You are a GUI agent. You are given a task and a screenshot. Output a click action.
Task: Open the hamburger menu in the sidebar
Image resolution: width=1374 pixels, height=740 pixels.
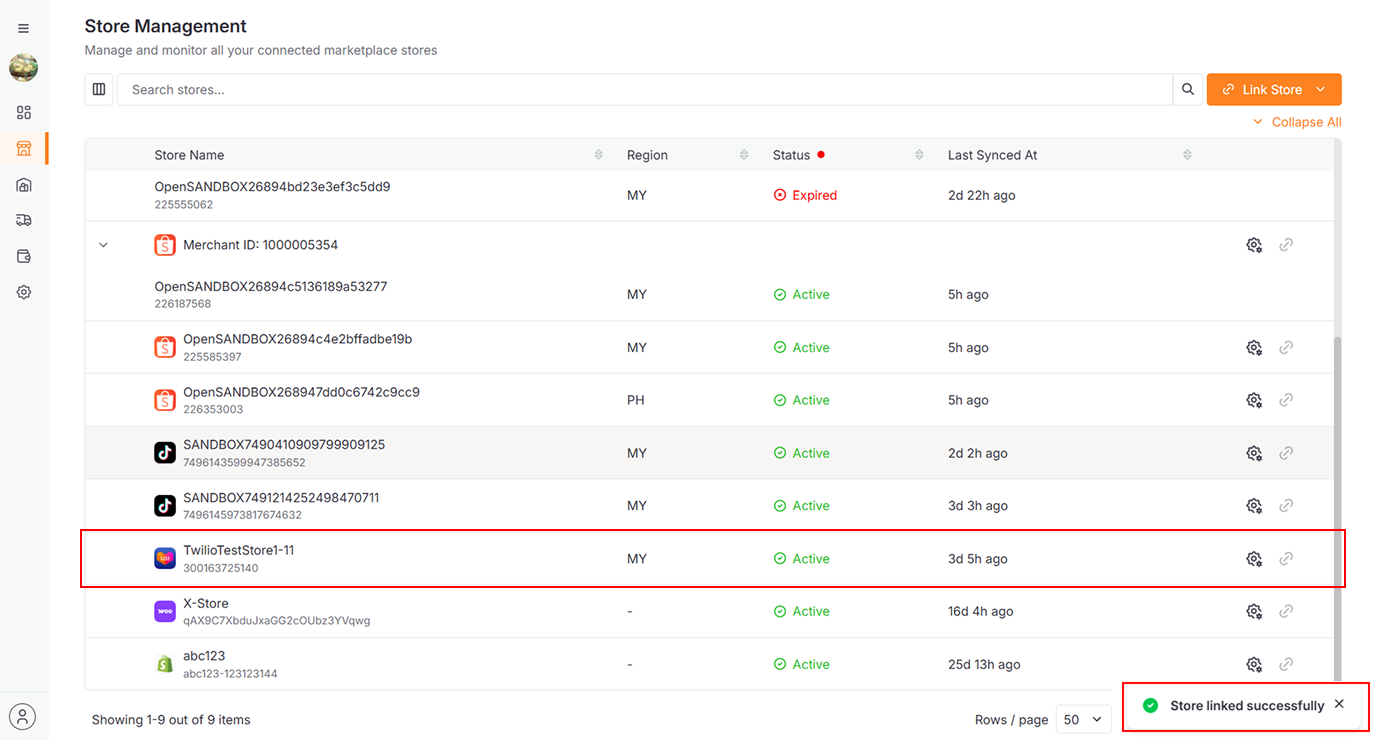(24, 29)
